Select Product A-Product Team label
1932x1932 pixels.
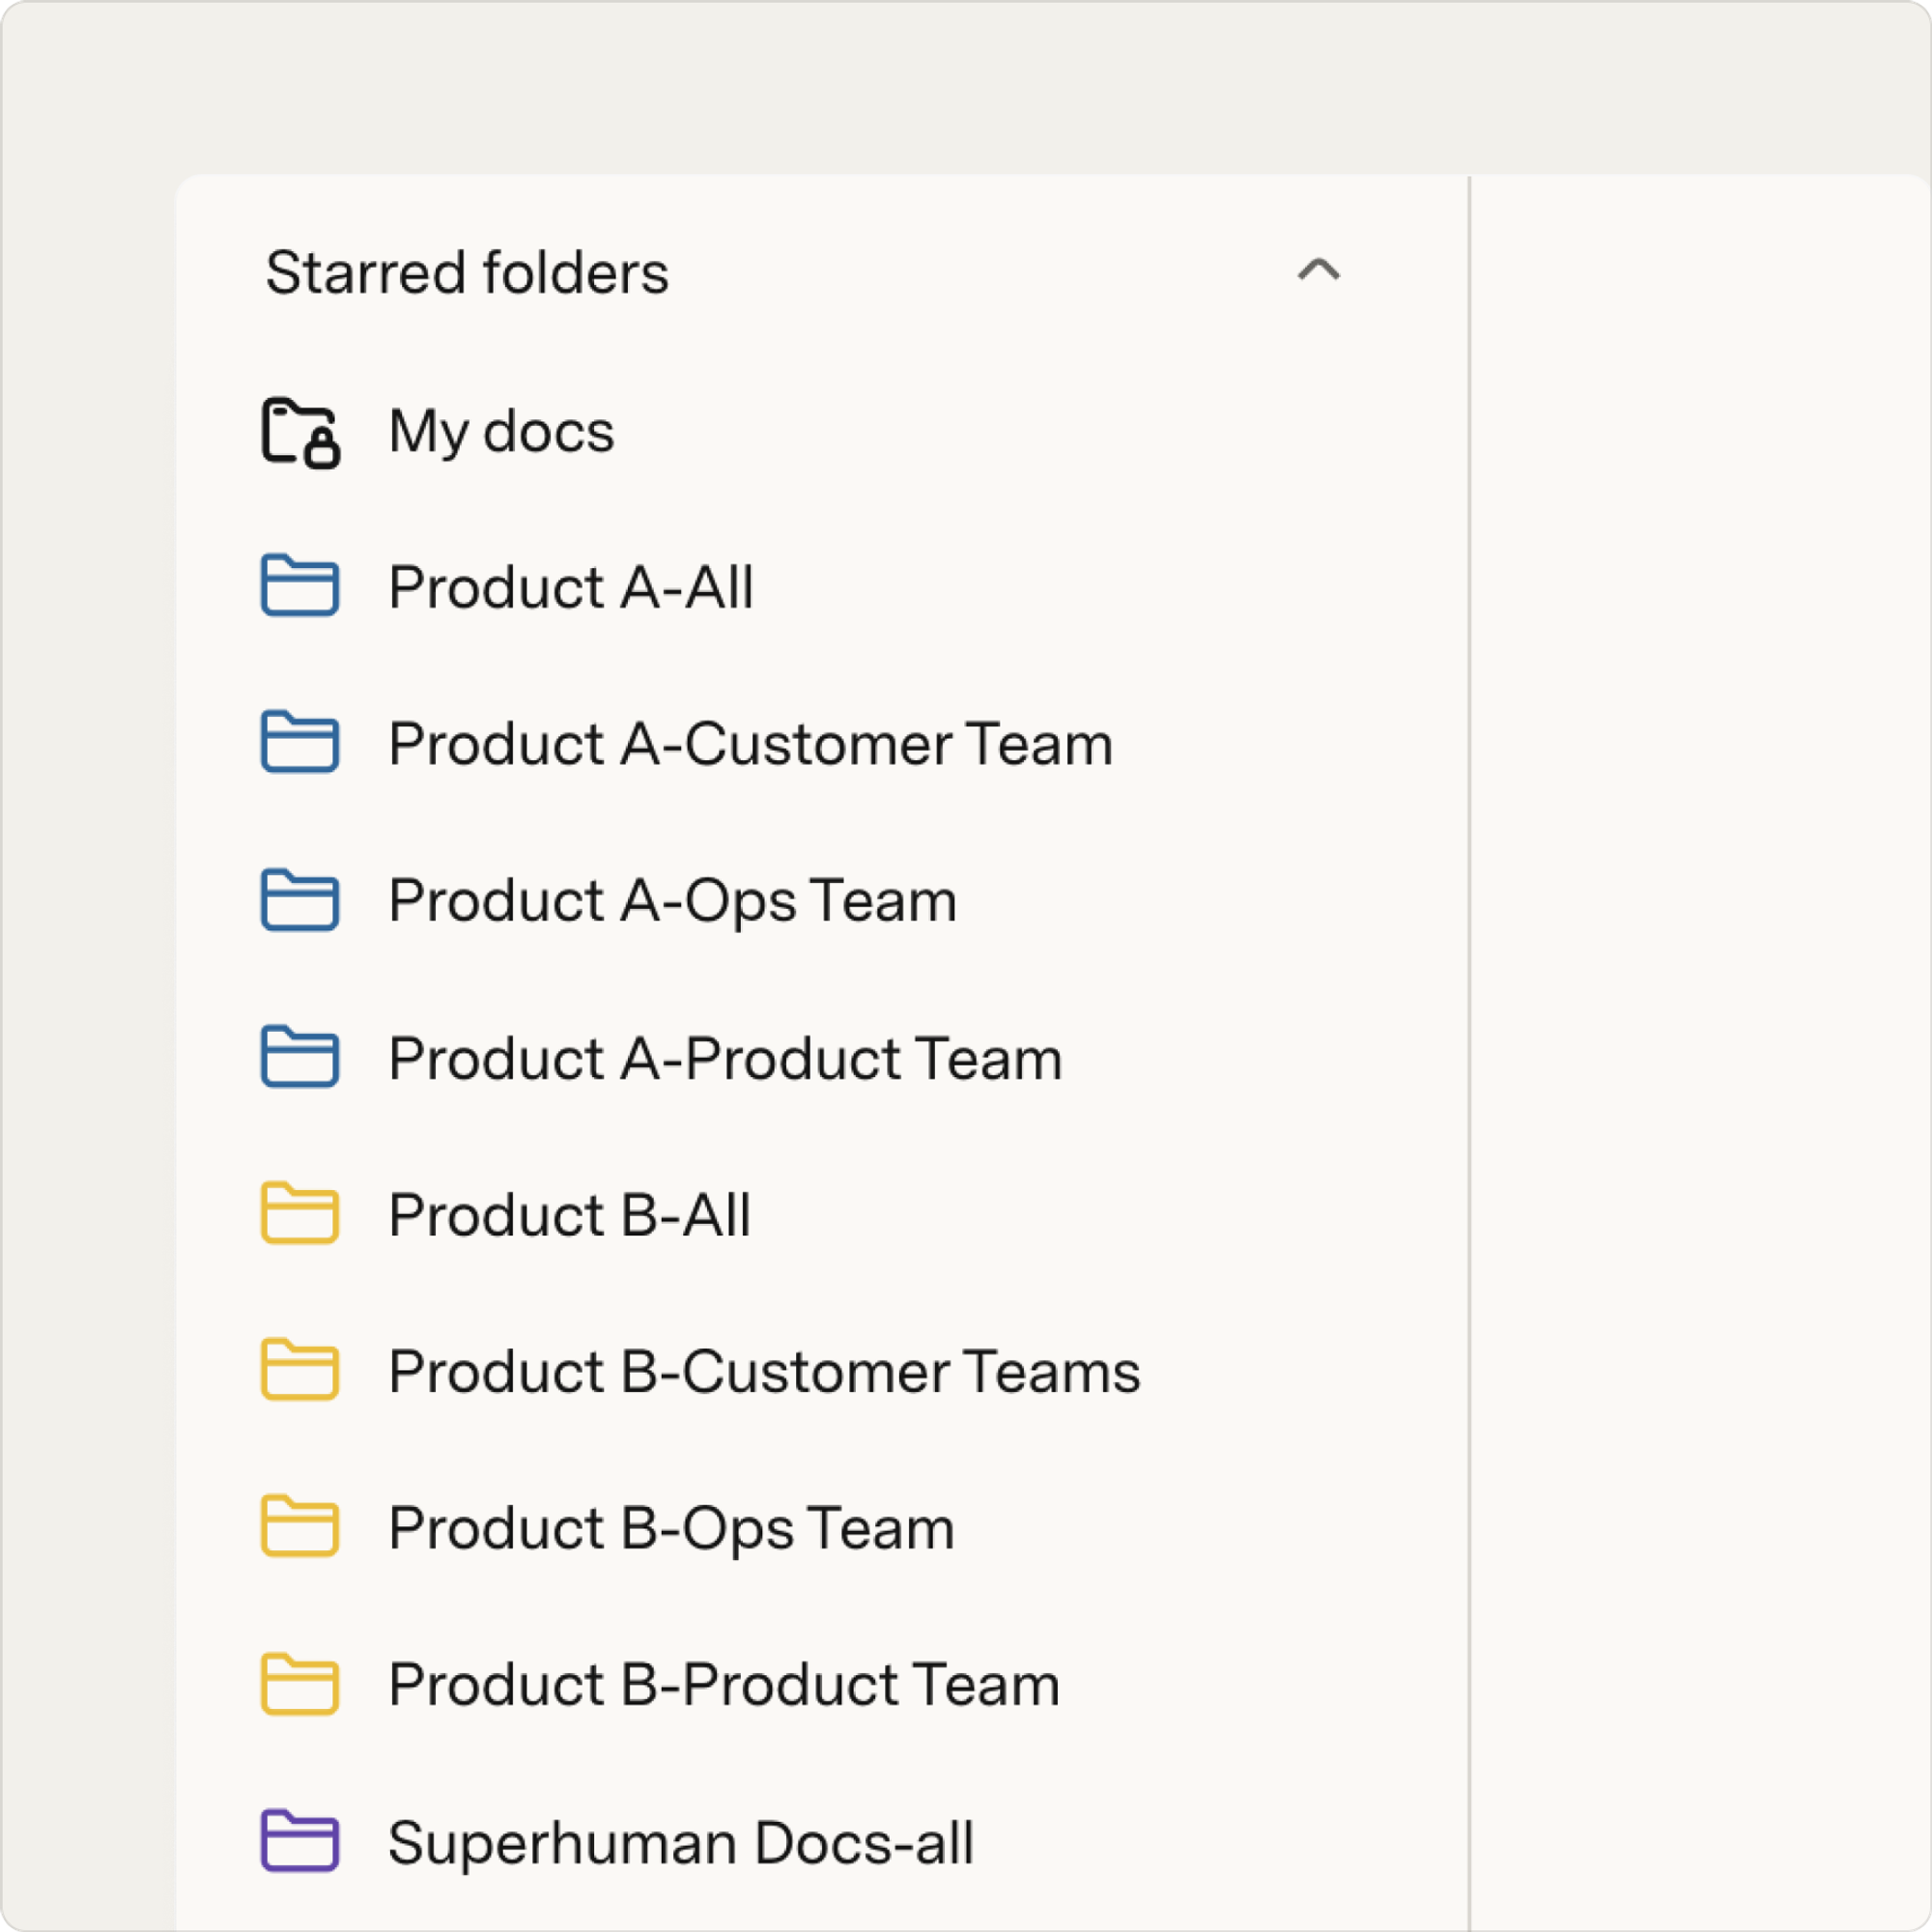725,1058
